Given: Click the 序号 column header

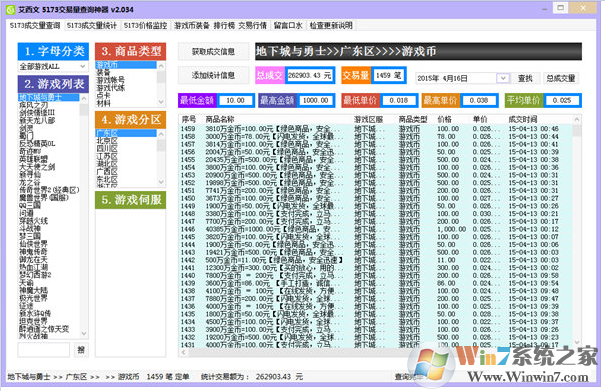Looking at the screenshot, I should (189, 120).
